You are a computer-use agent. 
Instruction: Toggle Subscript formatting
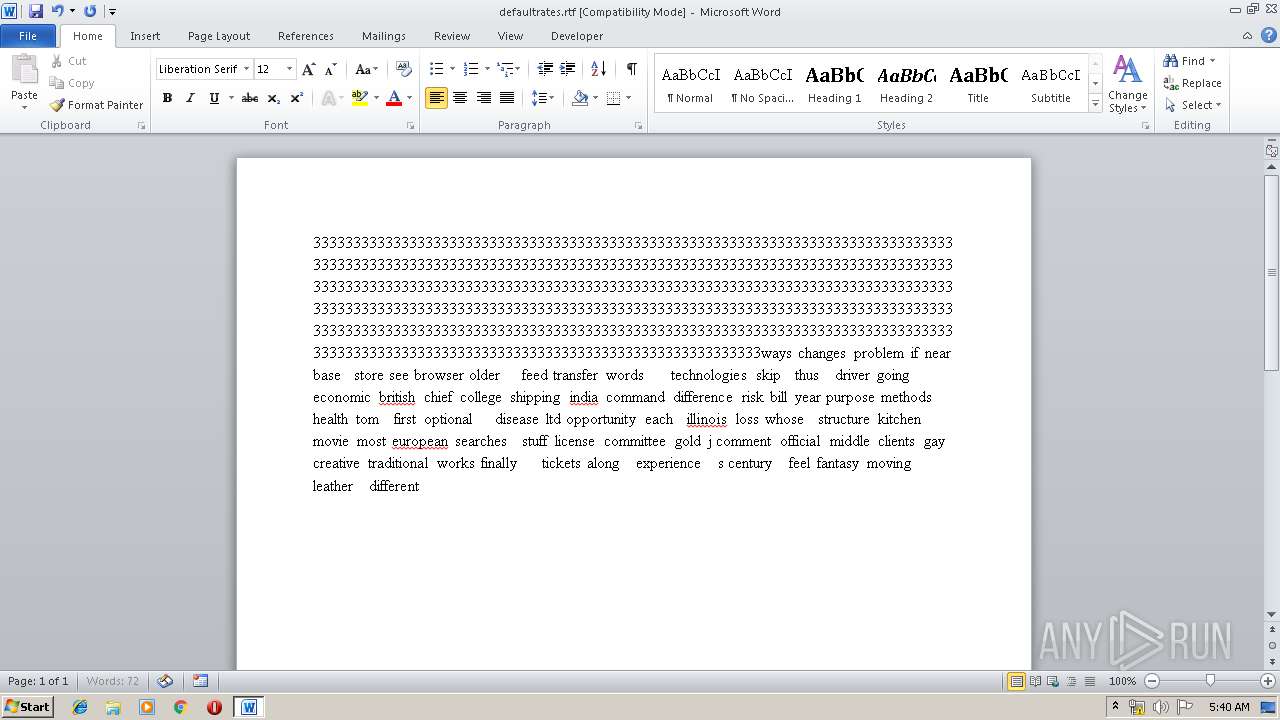click(274, 98)
